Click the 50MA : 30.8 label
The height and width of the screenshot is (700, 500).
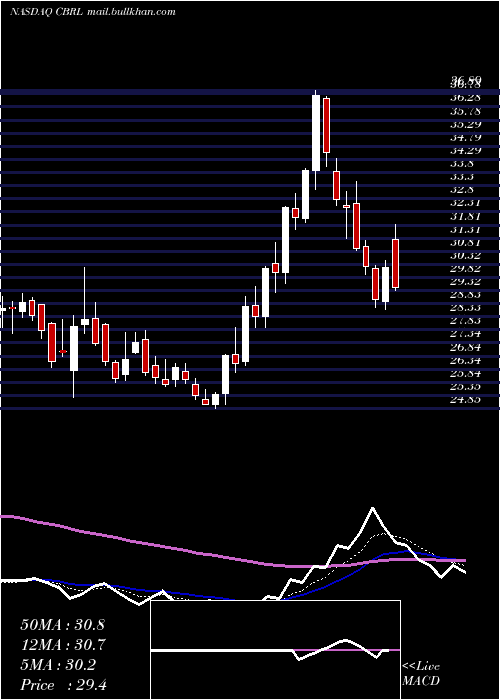62,625
